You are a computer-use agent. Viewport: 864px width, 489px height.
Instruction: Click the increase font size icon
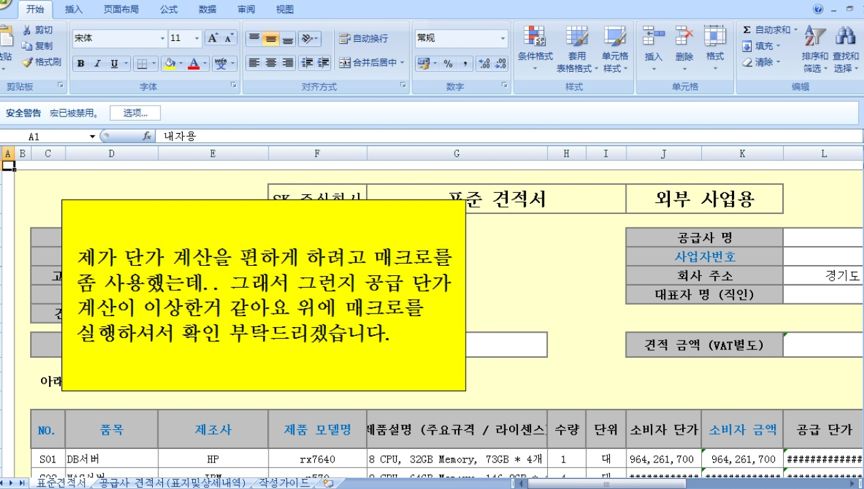click(213, 38)
